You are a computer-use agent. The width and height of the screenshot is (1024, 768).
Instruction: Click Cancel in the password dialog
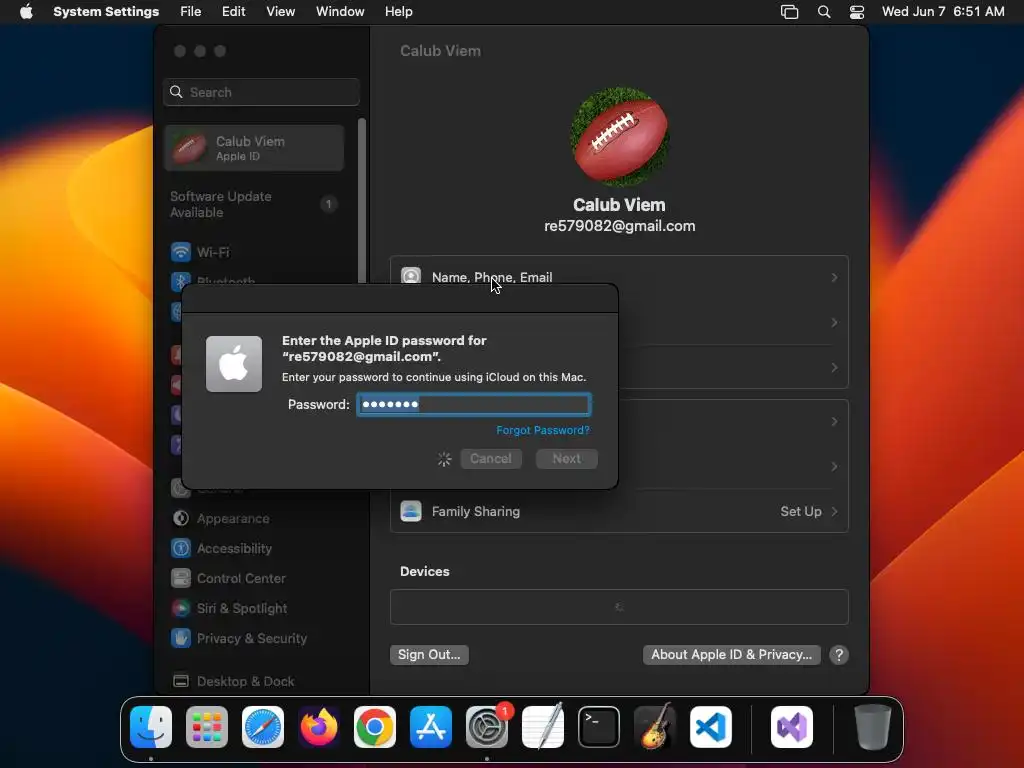(491, 458)
